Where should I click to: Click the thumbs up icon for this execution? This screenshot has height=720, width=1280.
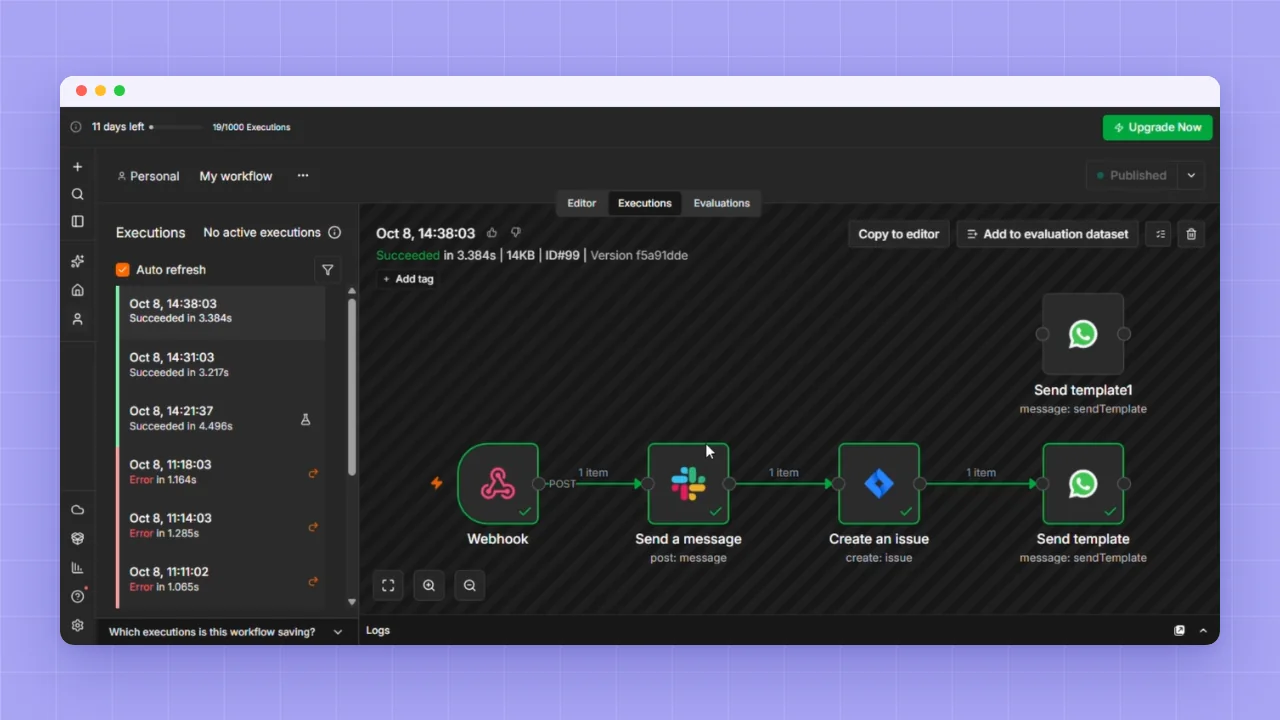492,233
